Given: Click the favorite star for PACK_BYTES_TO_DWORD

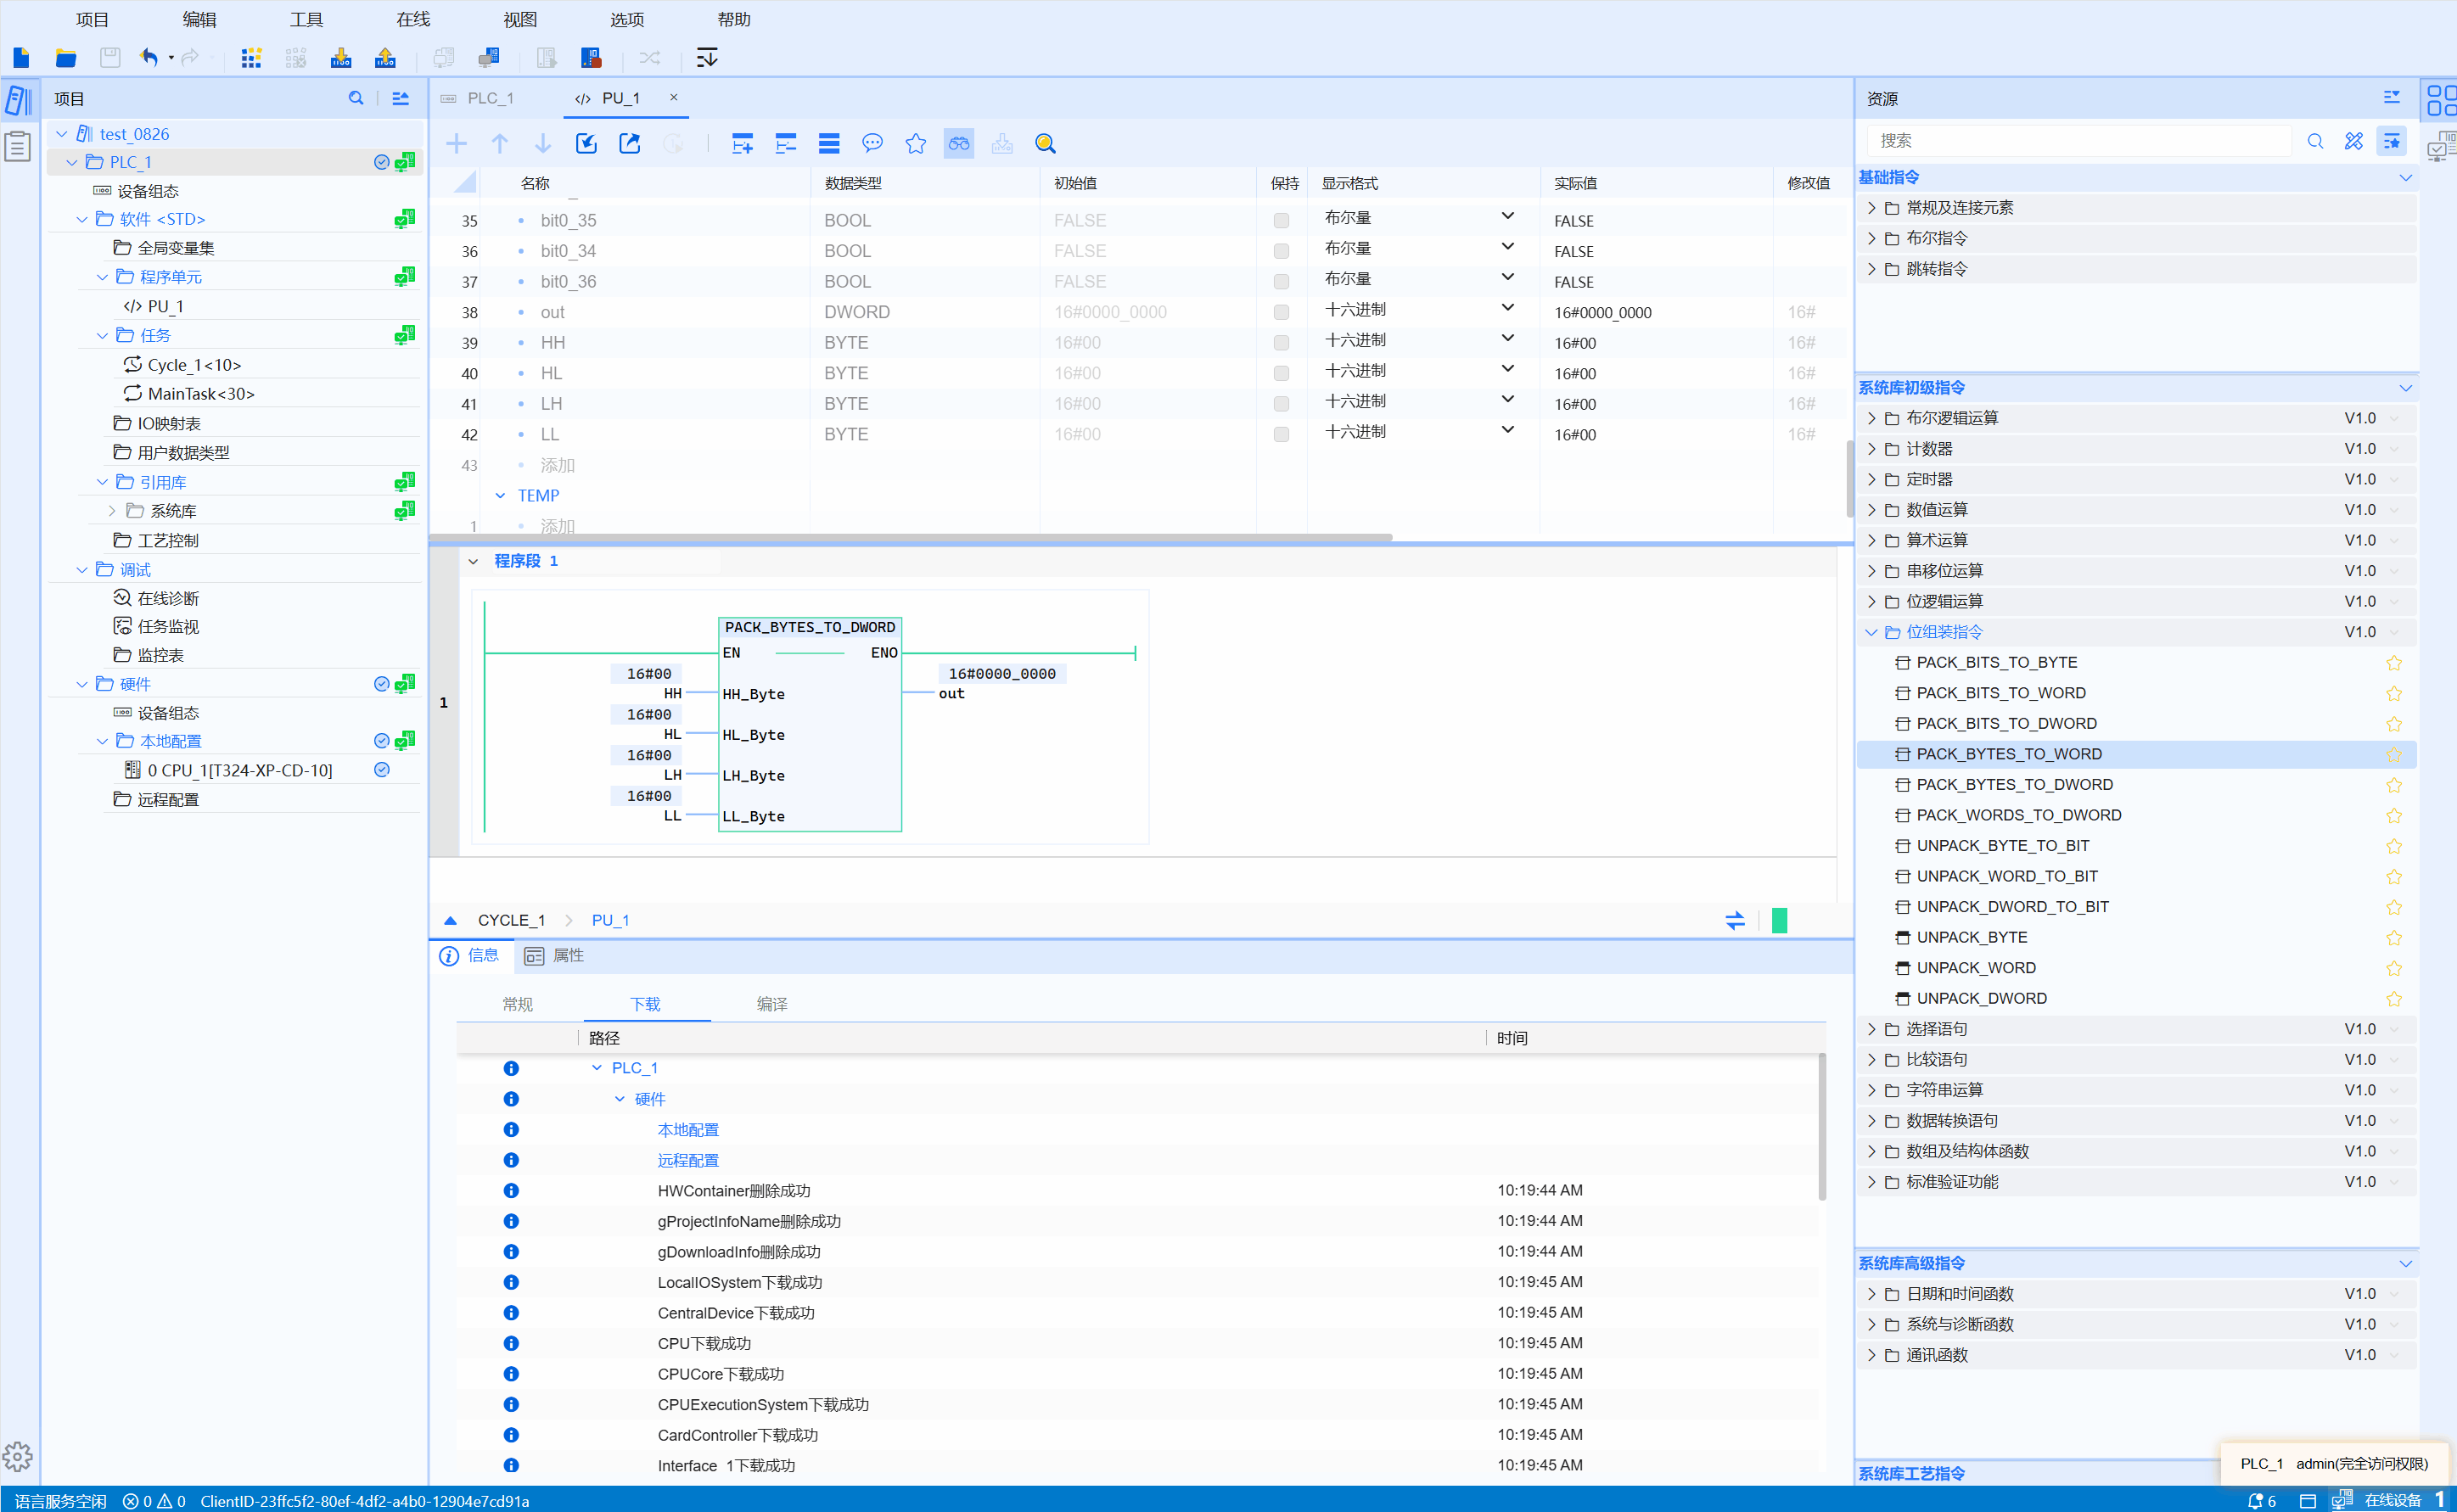Looking at the screenshot, I should pos(2393,785).
